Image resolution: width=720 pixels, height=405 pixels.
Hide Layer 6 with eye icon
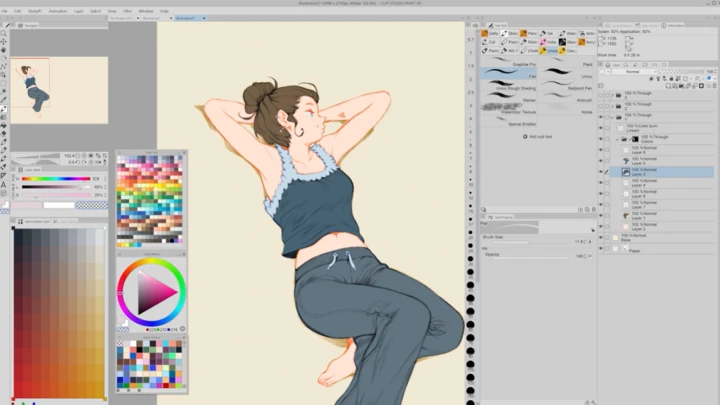601,150
